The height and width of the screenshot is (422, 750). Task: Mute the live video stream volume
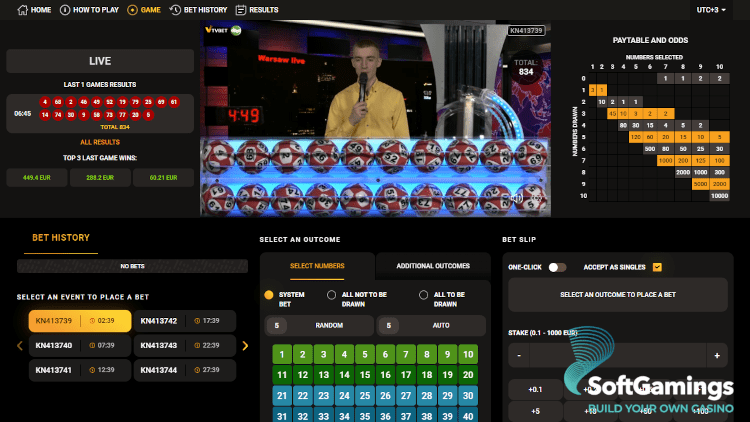pos(517,197)
